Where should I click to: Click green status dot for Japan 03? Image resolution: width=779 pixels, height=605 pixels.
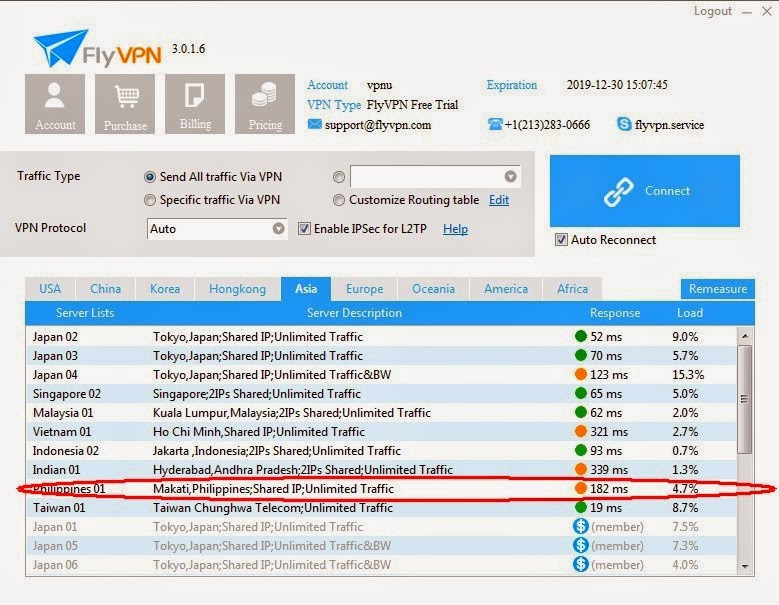point(581,355)
